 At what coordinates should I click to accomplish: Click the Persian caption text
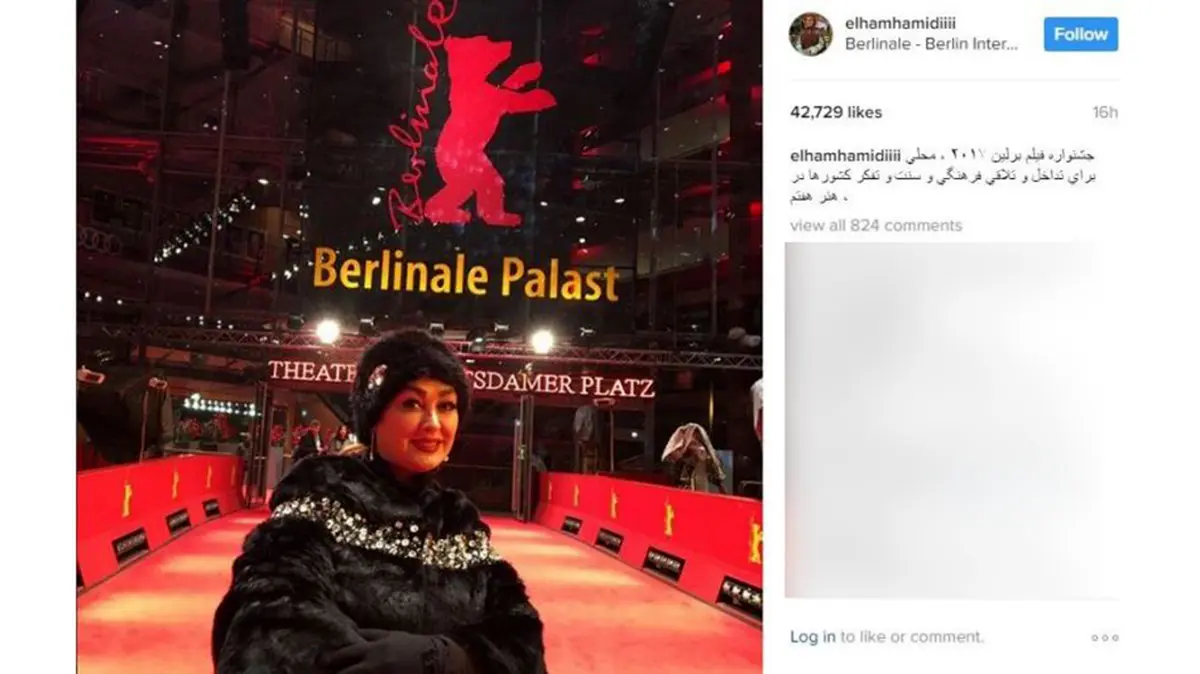946,175
